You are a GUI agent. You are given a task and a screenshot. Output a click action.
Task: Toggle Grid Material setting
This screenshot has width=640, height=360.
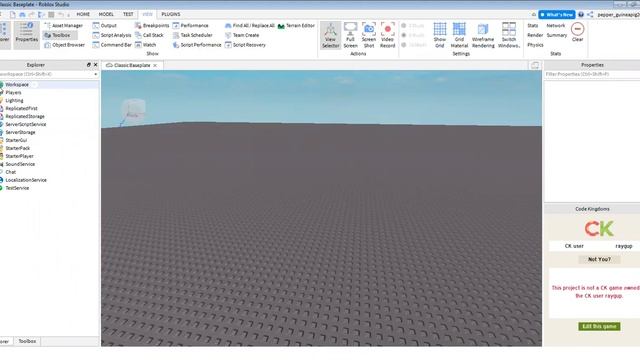(459, 36)
